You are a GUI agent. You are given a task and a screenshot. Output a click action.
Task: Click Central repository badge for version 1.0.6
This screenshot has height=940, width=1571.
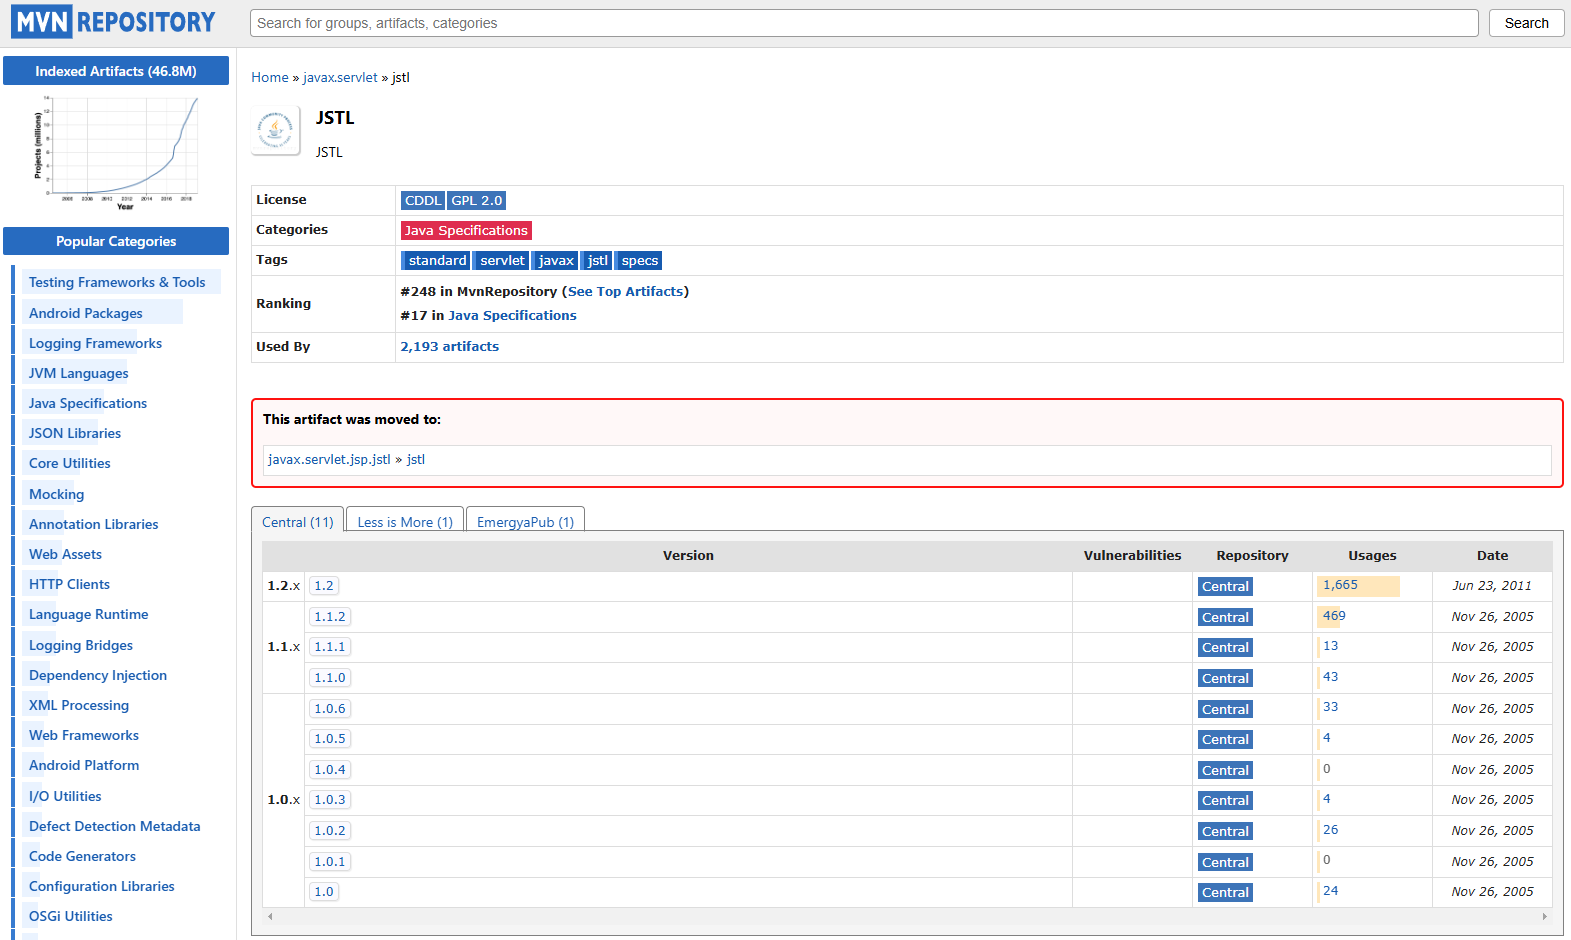coord(1225,710)
